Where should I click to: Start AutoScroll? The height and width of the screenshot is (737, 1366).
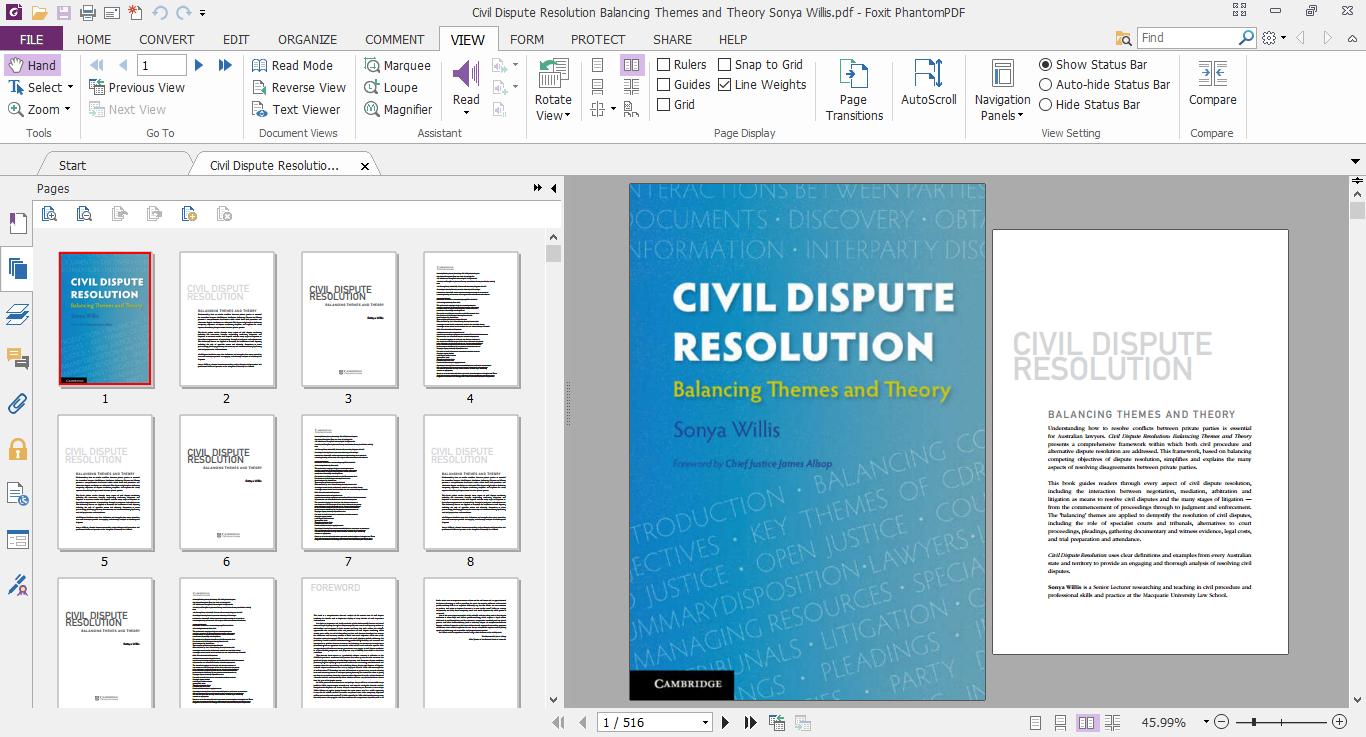[x=929, y=82]
